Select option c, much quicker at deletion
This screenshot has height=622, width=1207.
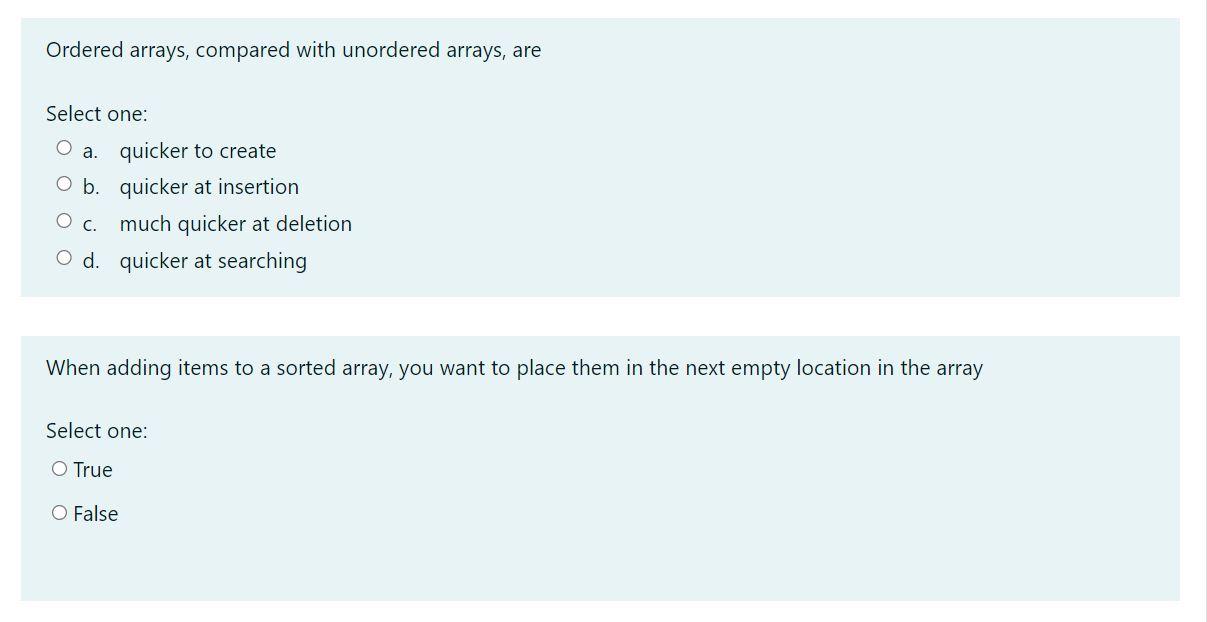pyautogui.click(x=63, y=219)
